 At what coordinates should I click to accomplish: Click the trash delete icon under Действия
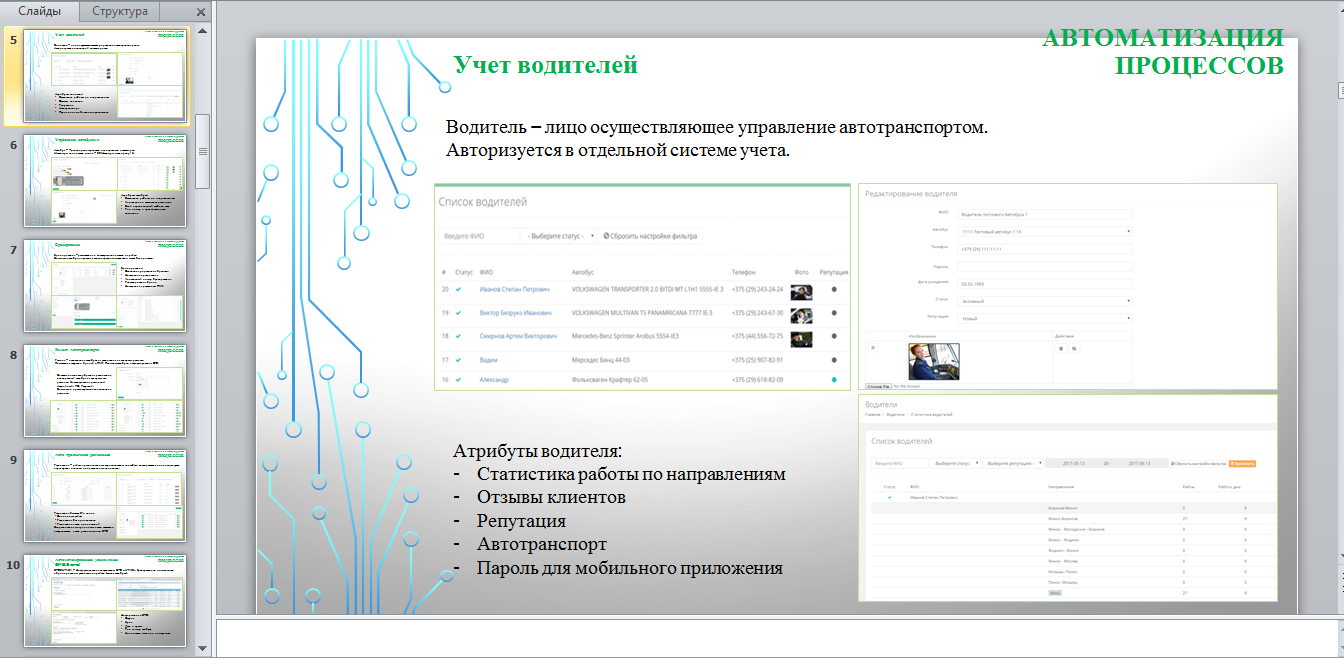tap(1061, 349)
